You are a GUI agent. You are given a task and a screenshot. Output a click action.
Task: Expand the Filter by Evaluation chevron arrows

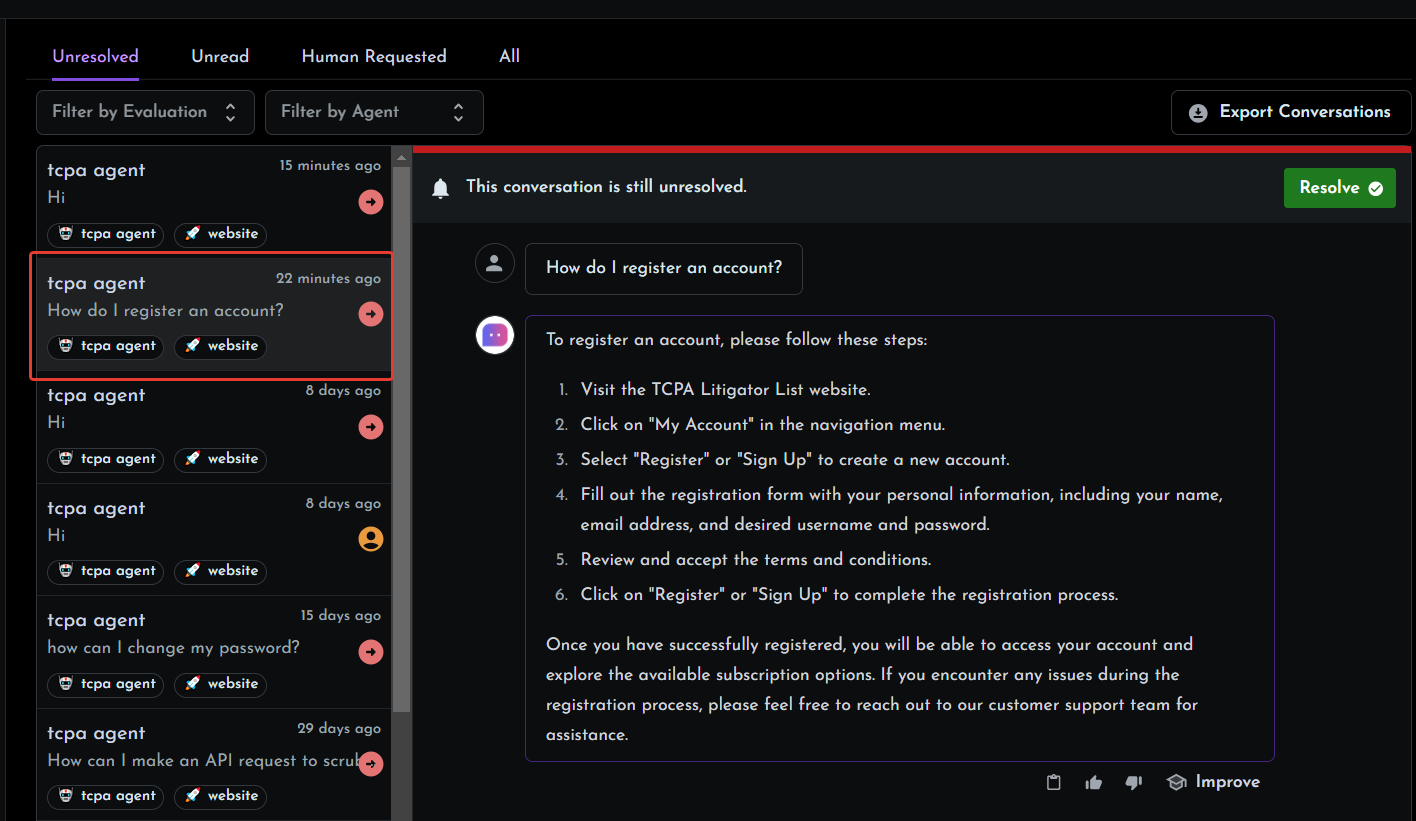pyautogui.click(x=232, y=112)
